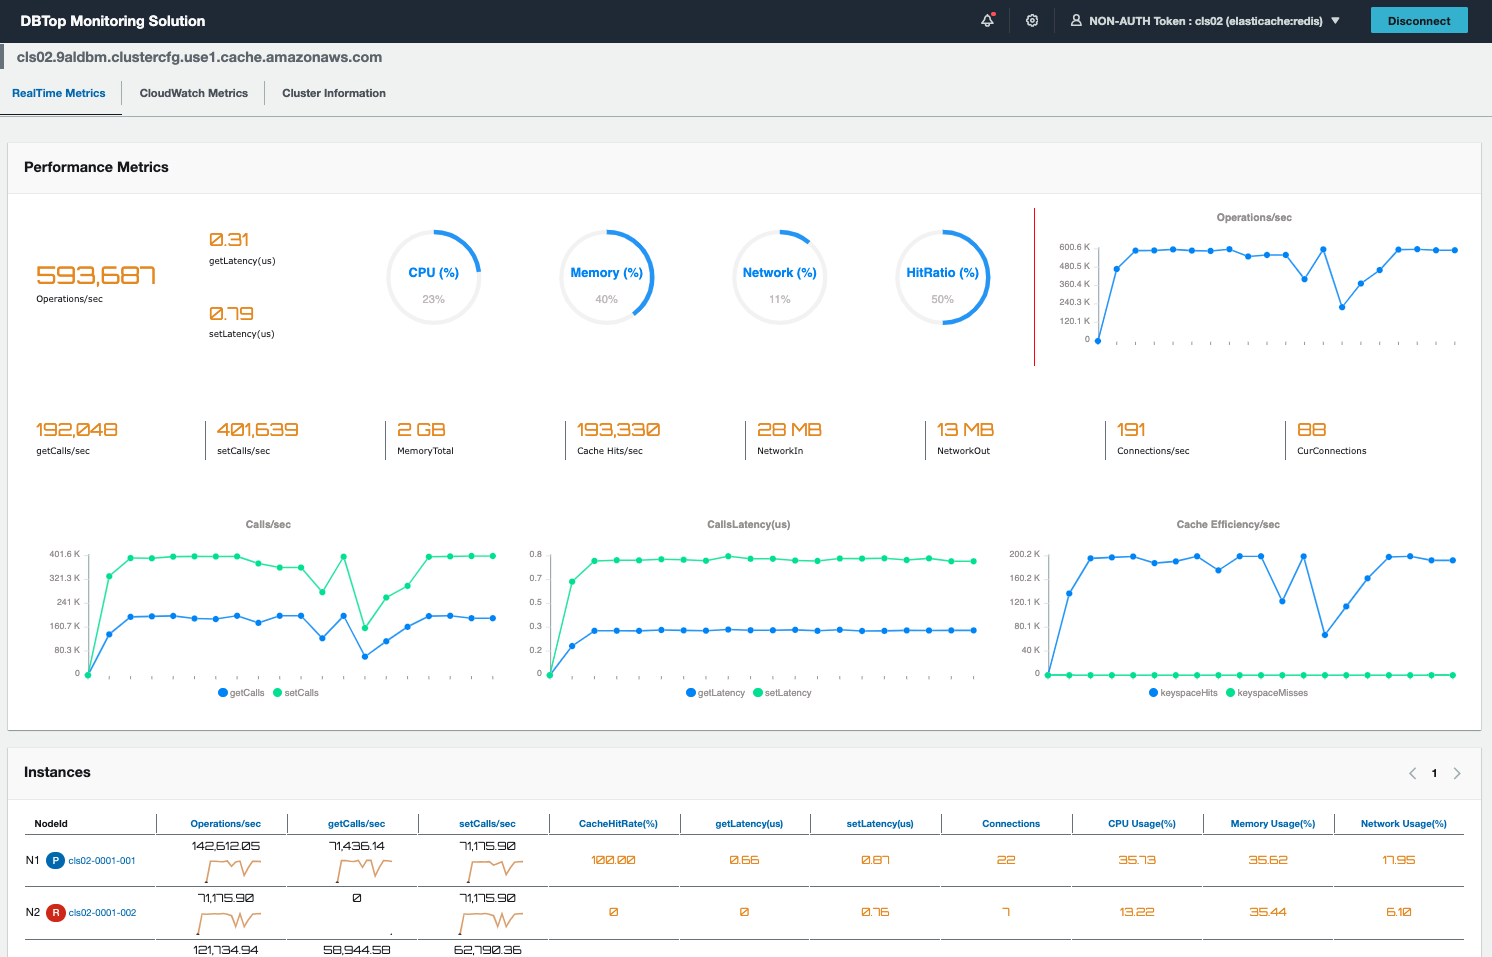Click the primary node P badge icon
The height and width of the screenshot is (957, 1492).
56,861
